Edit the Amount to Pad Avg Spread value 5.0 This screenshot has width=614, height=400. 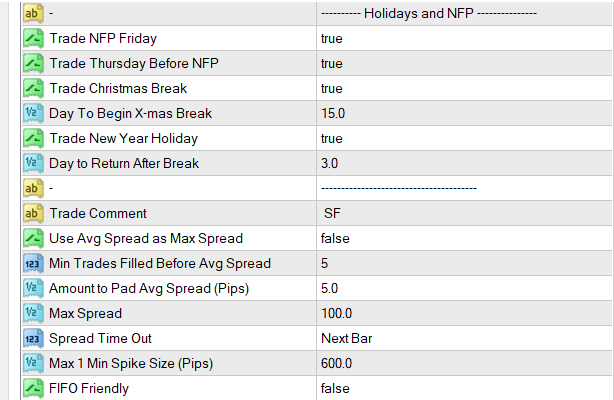point(331,288)
